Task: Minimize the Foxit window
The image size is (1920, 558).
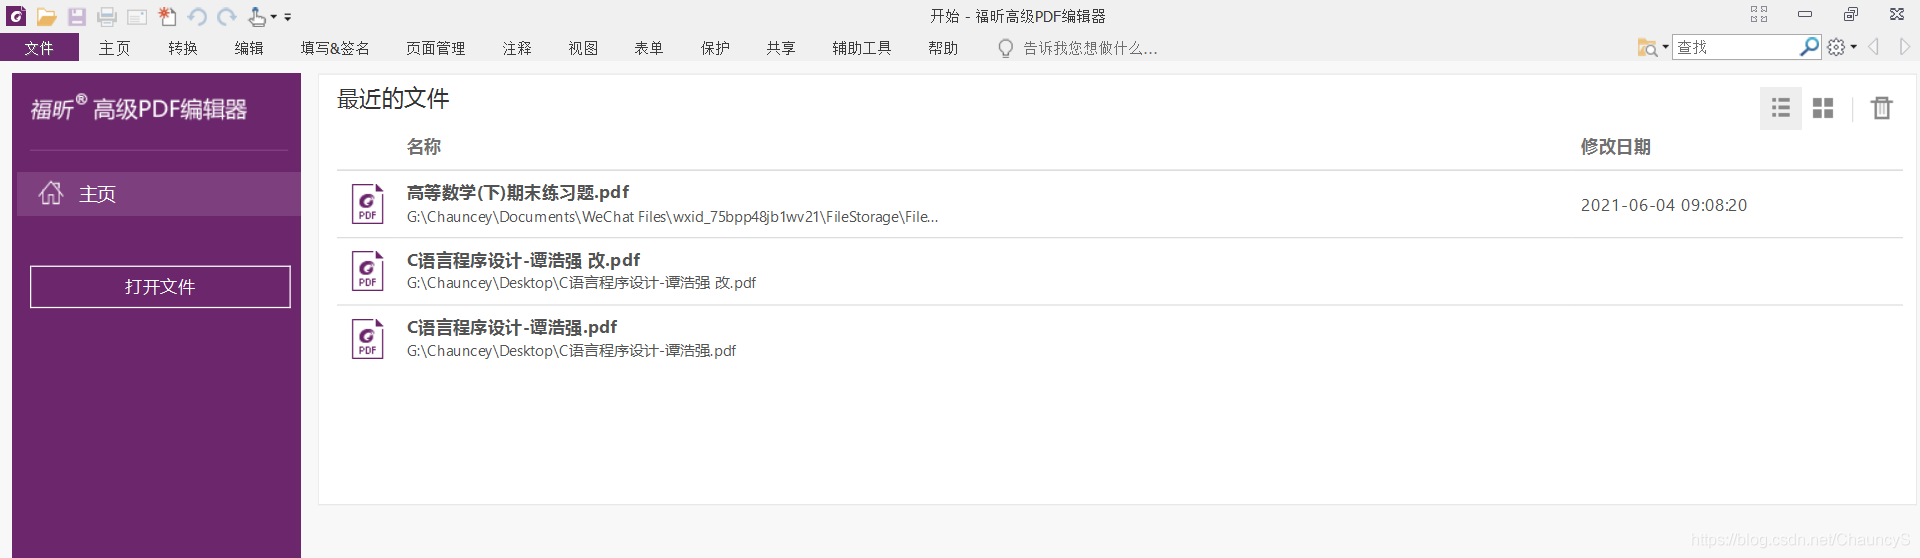Action: tap(1805, 14)
